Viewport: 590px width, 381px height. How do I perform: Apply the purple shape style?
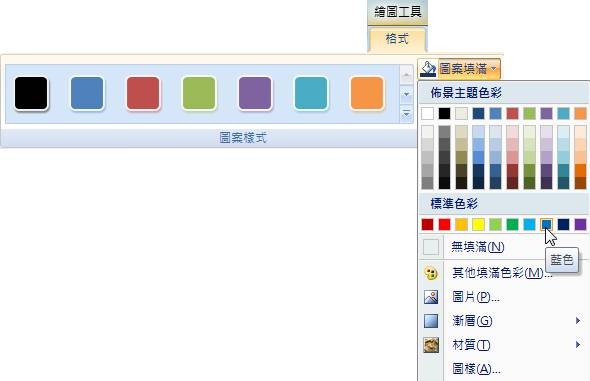coord(255,93)
